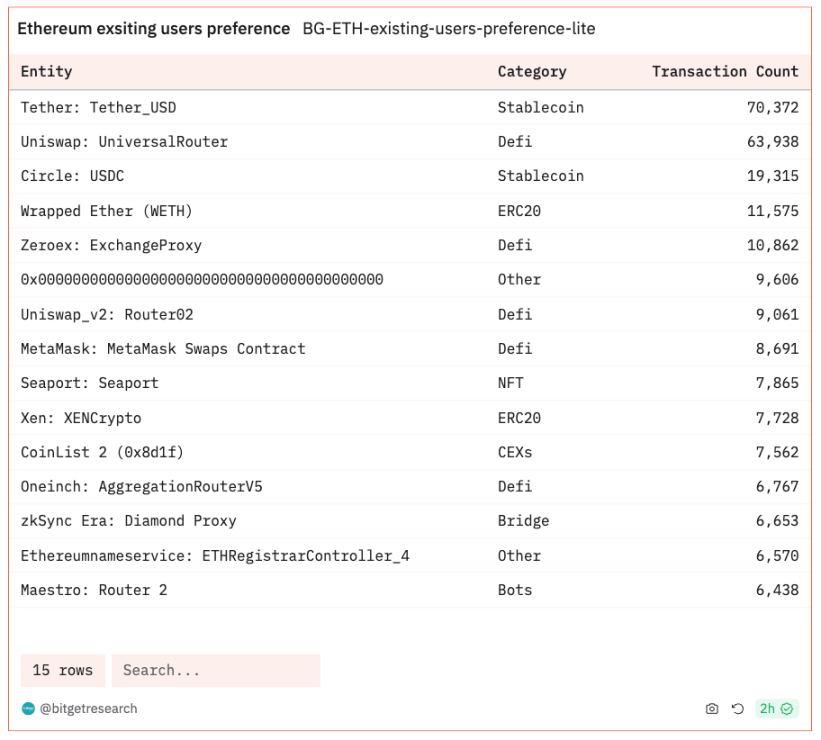Open the Ethereum exsiting users preference title

pyautogui.click(x=154, y=29)
